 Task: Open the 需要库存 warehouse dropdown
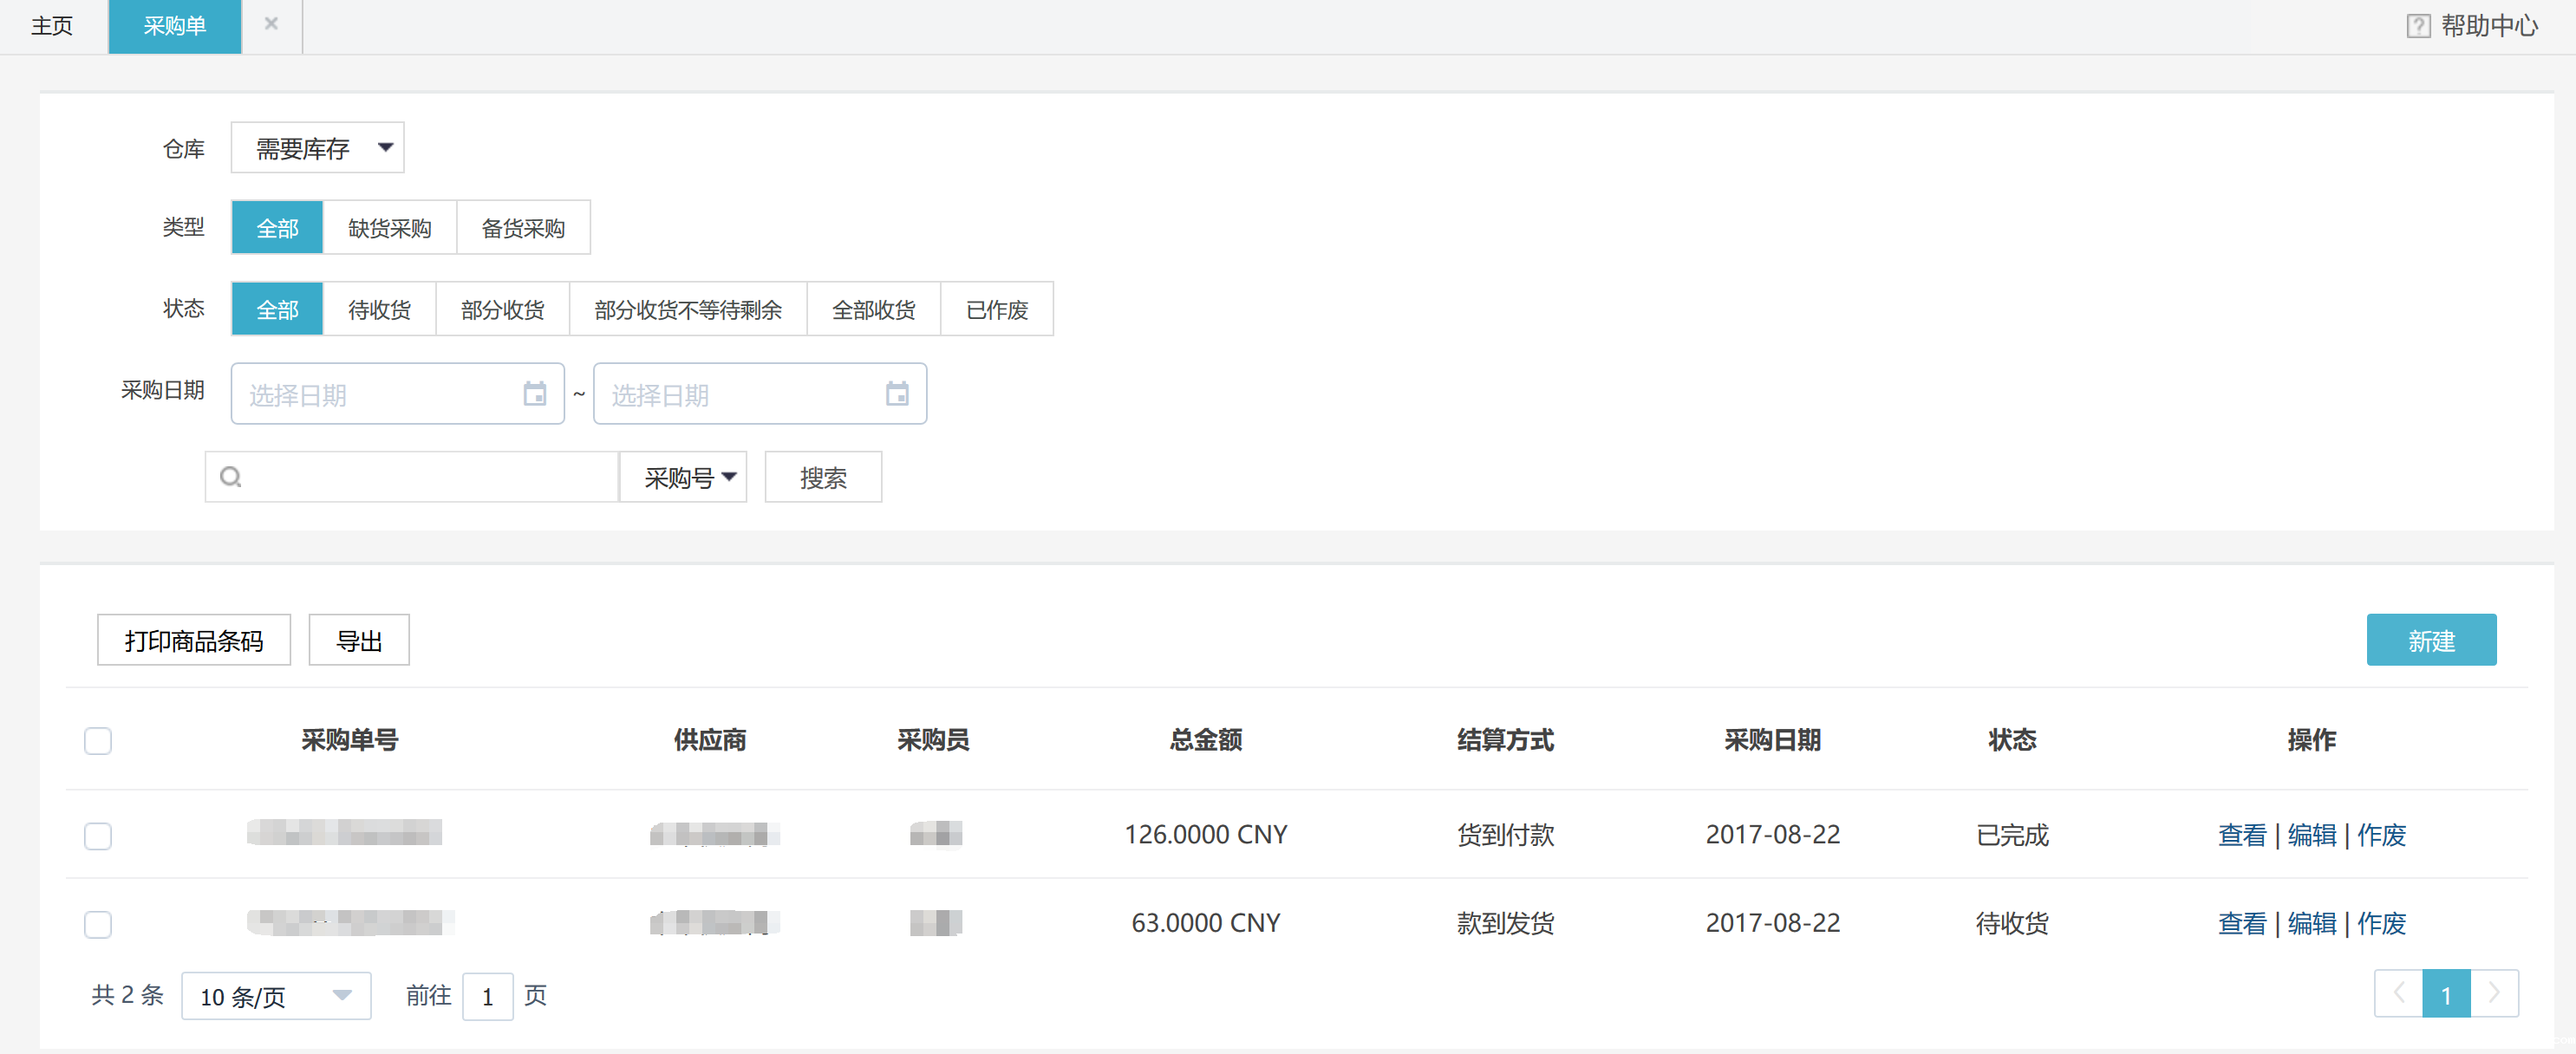317,147
